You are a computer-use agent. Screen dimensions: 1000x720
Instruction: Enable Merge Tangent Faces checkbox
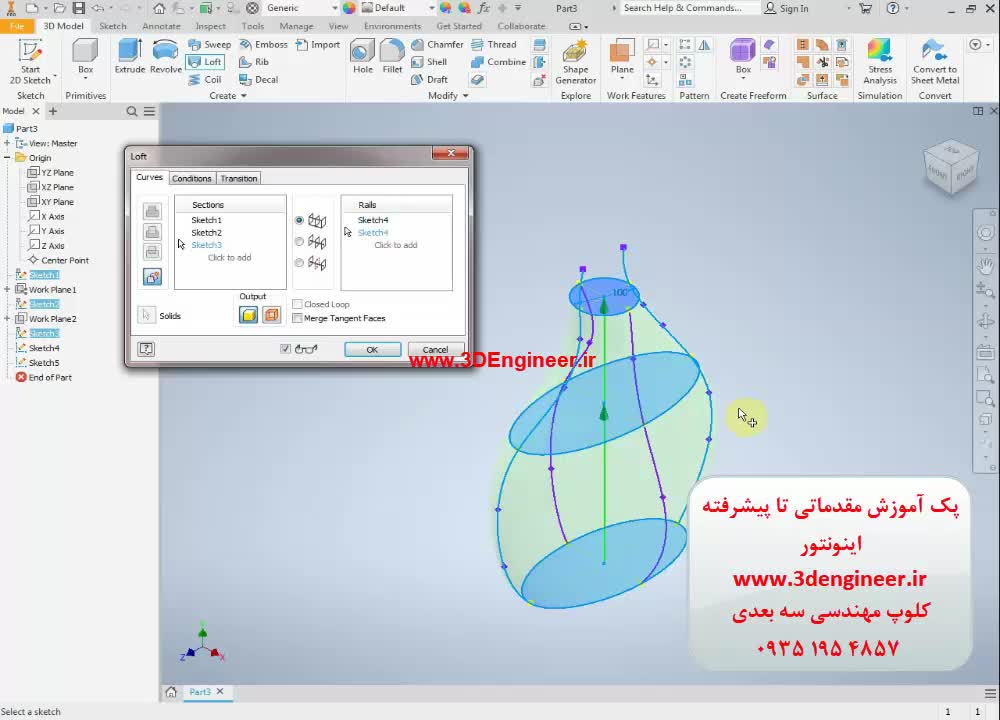point(297,318)
